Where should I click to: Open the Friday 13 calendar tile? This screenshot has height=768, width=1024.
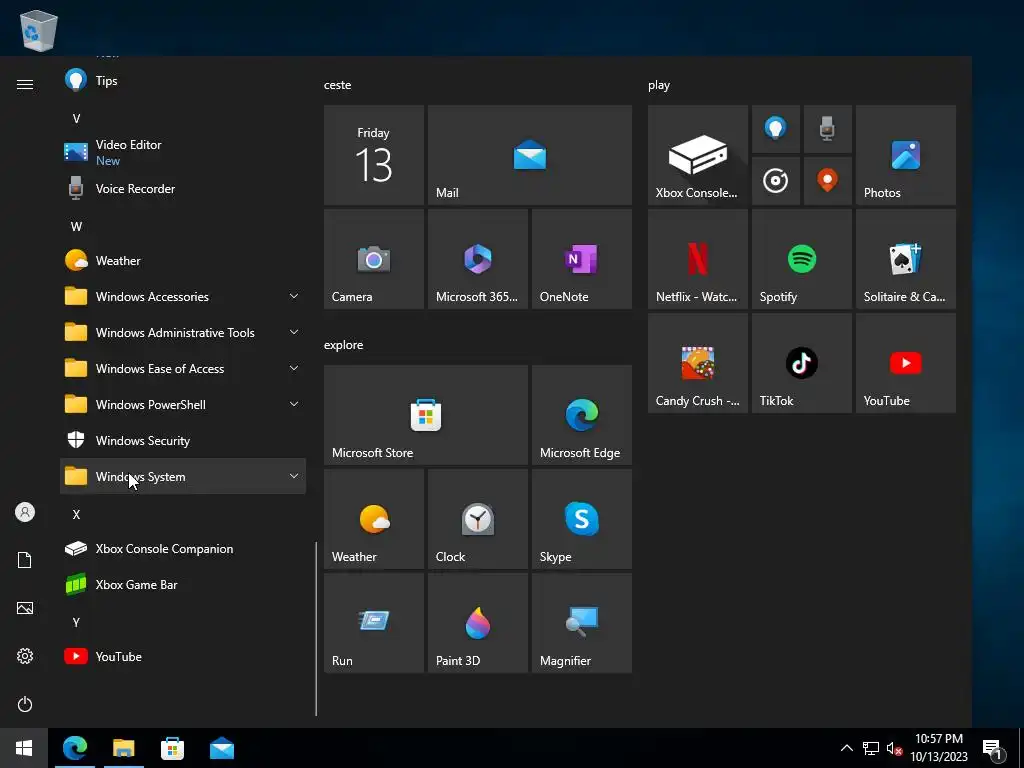pos(374,155)
